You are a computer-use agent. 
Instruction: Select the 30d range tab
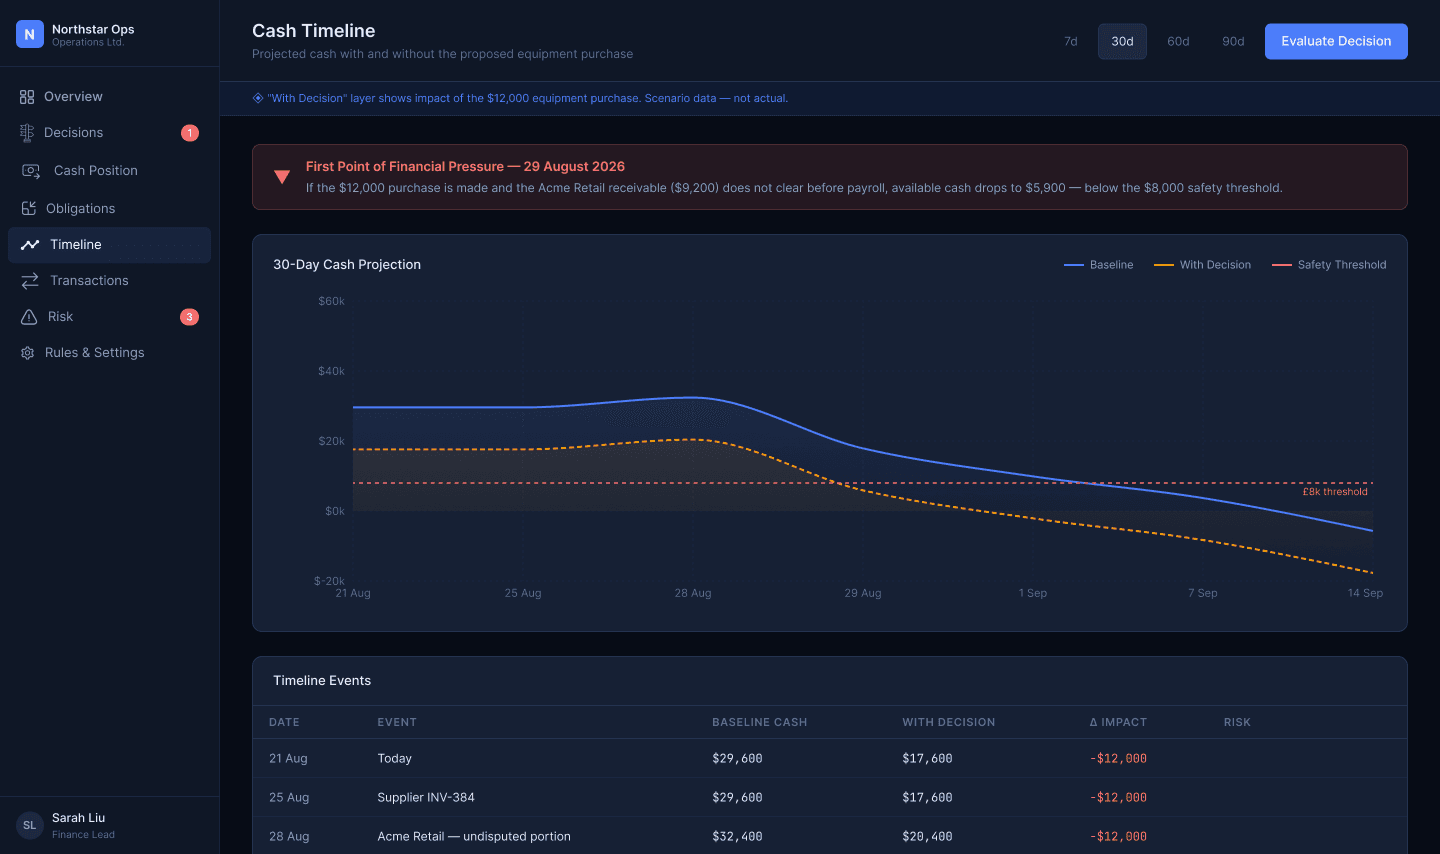point(1122,42)
